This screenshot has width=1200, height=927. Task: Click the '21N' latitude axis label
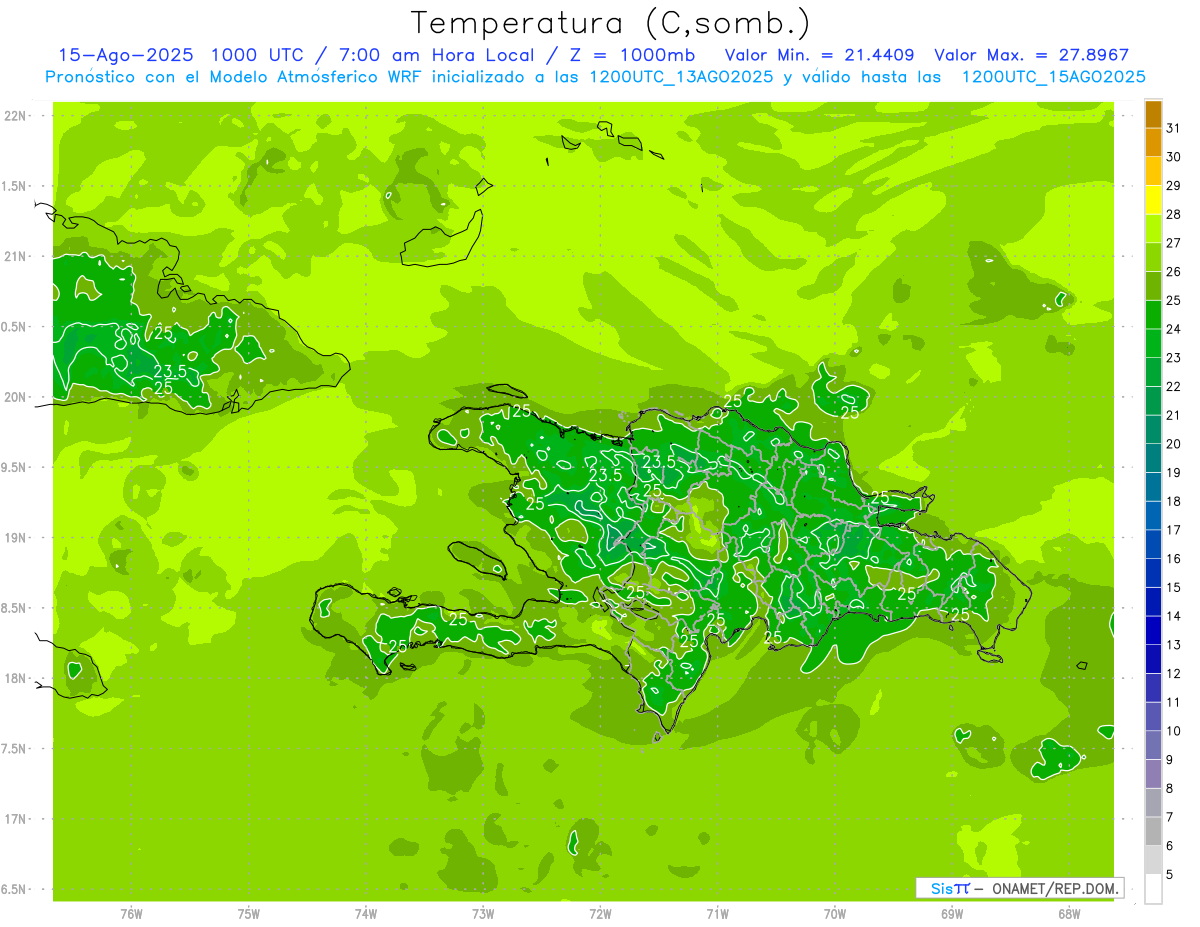pos(16,257)
